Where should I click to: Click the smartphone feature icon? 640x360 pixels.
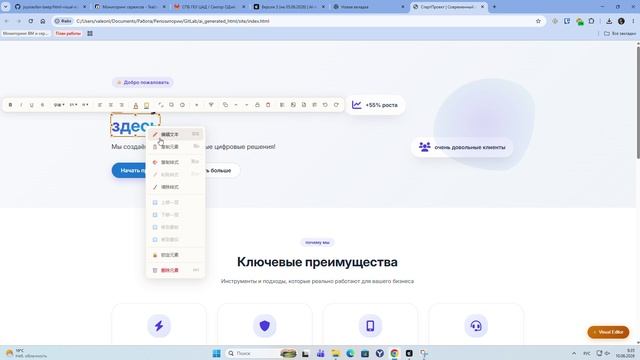pos(370,326)
